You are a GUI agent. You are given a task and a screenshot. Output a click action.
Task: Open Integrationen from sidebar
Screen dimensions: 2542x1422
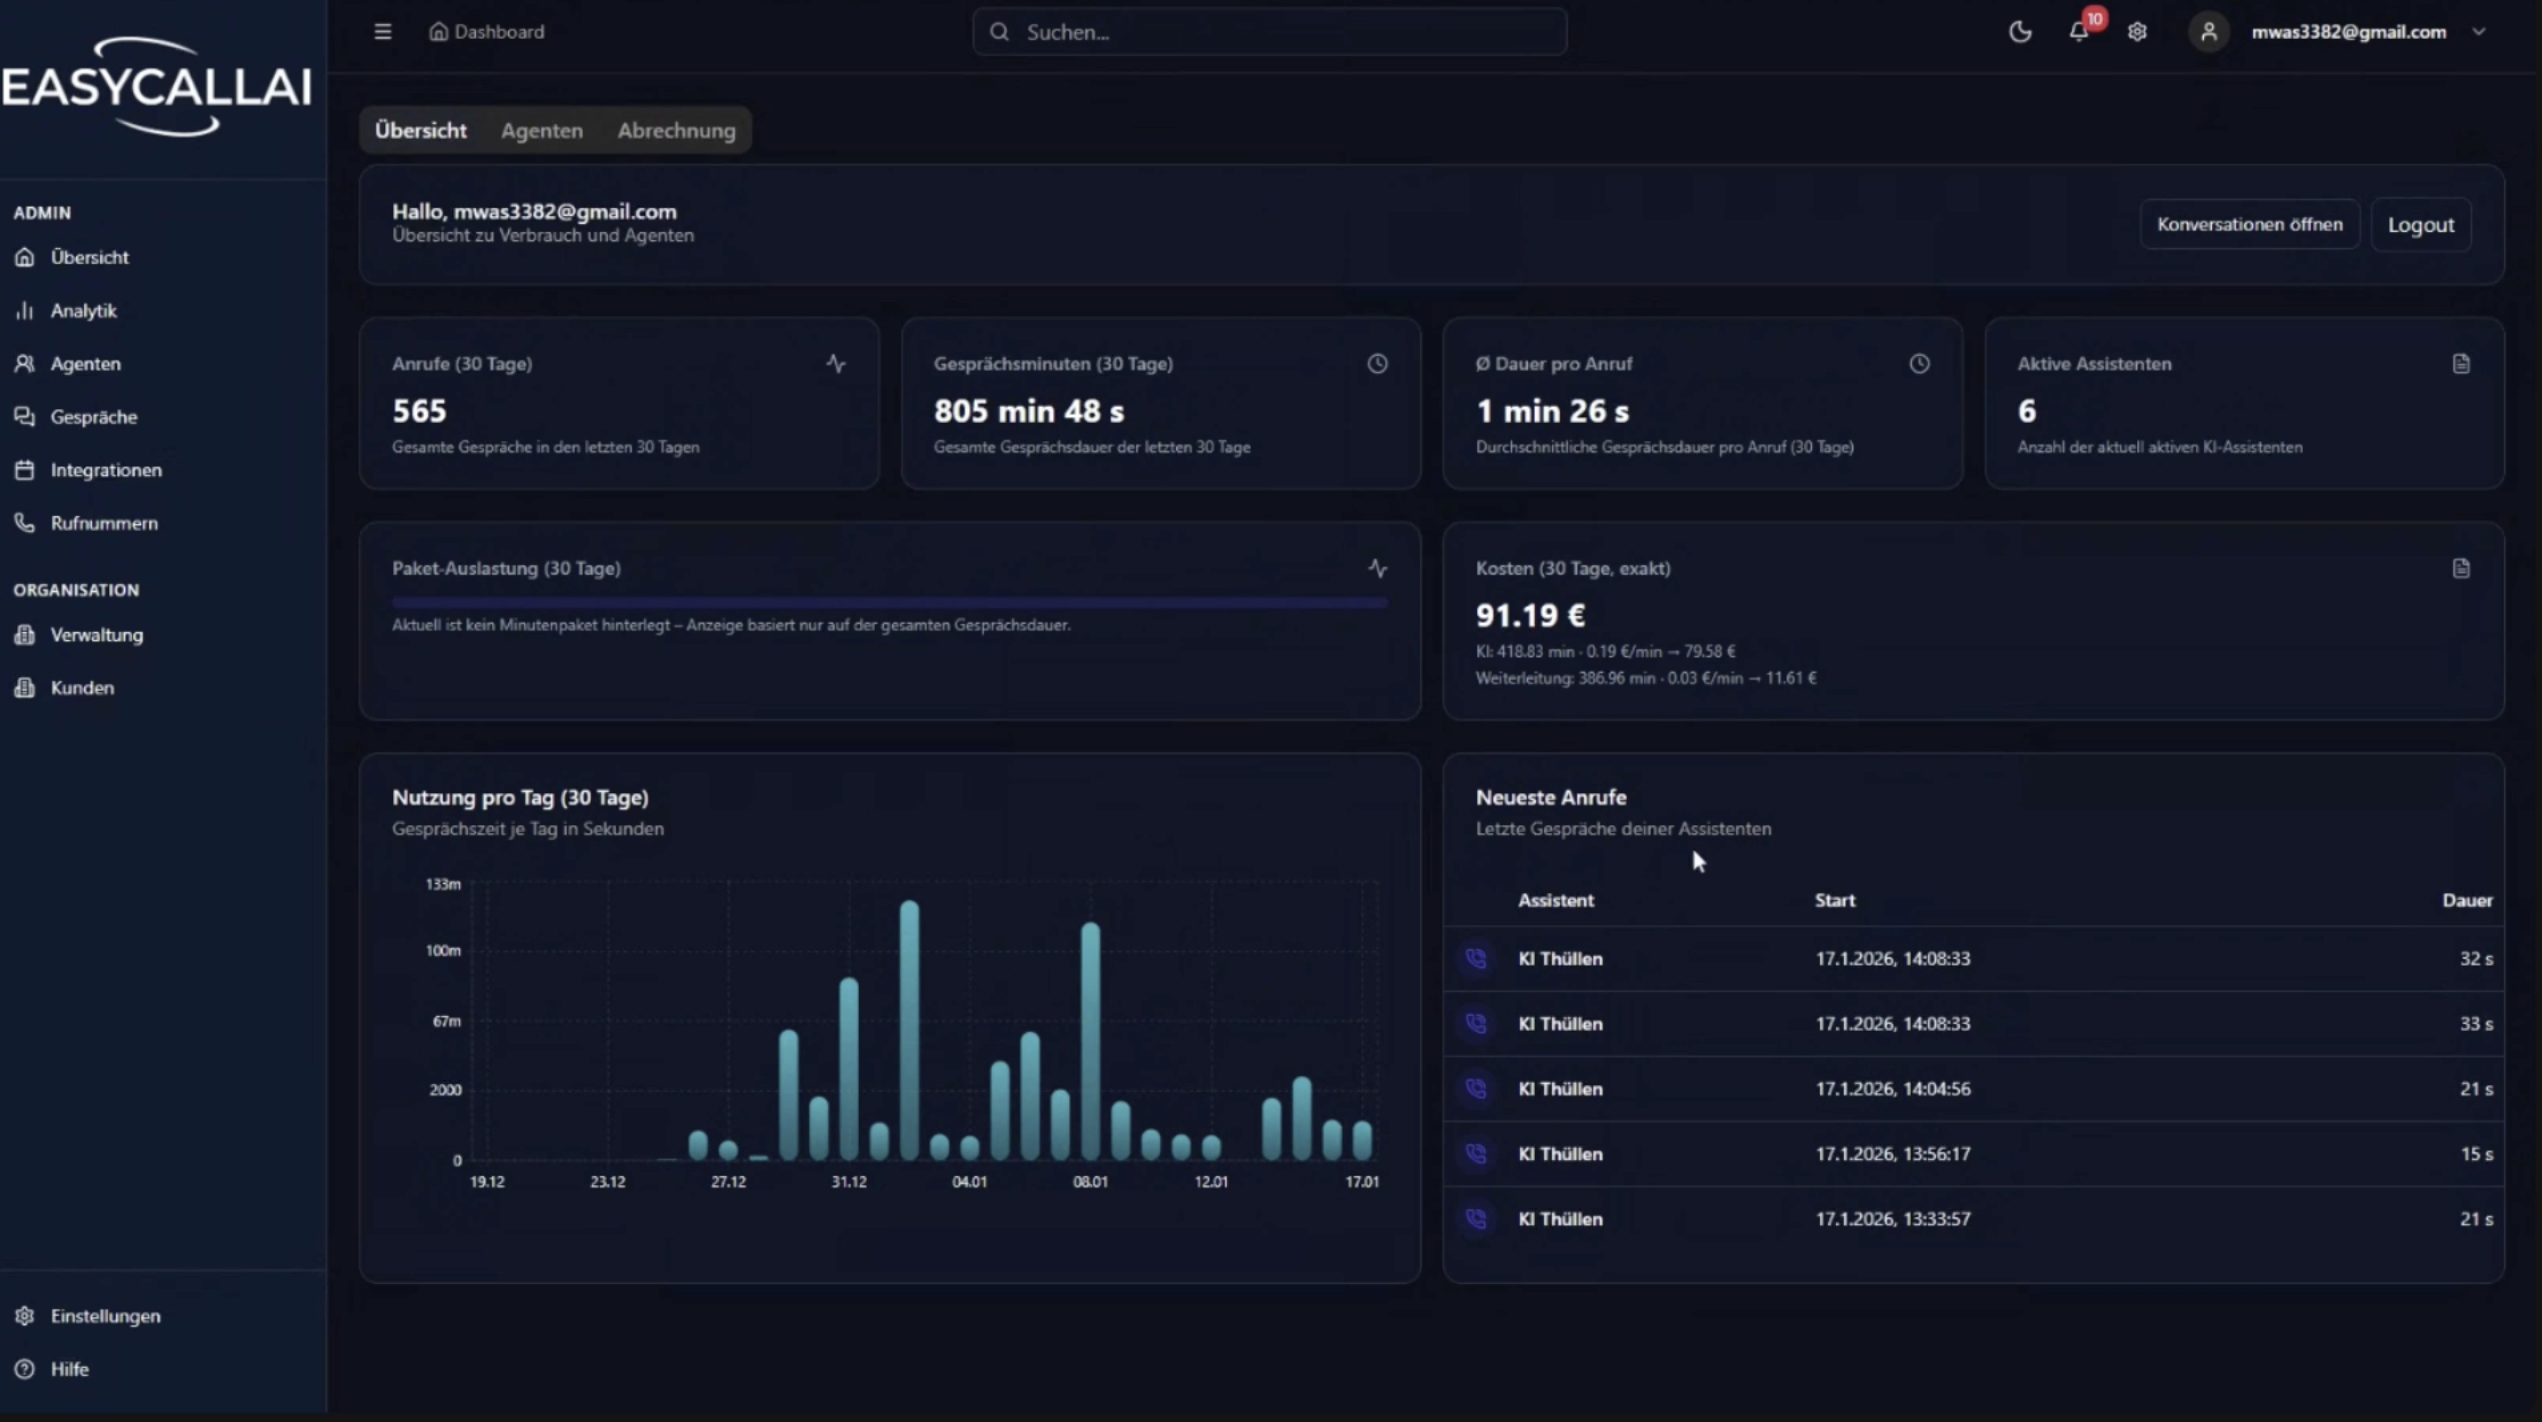[x=106, y=470]
